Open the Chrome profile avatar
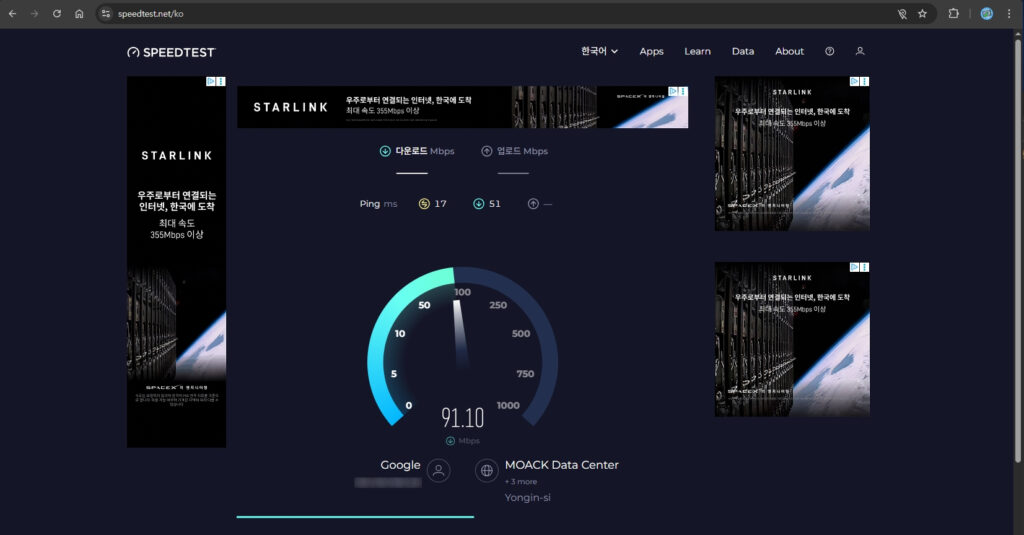 click(x=987, y=13)
